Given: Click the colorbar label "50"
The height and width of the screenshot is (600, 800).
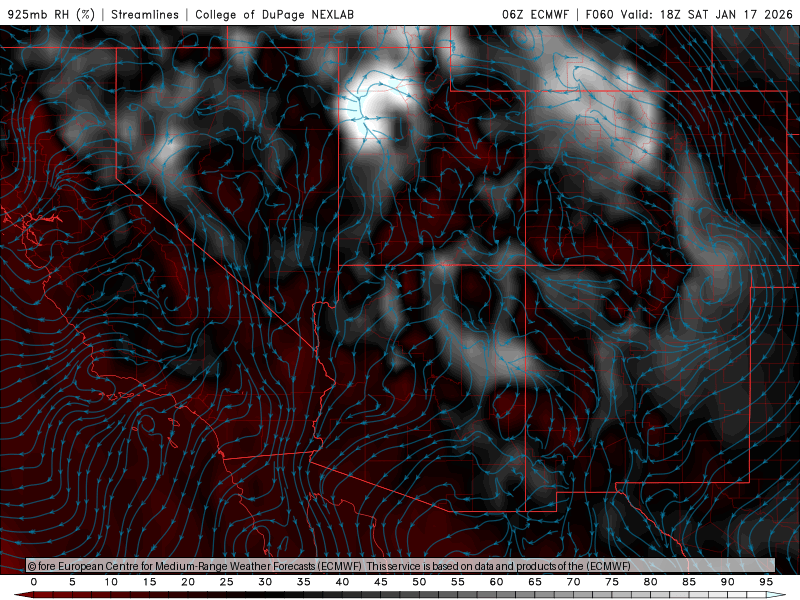Looking at the screenshot, I should click(419, 582).
